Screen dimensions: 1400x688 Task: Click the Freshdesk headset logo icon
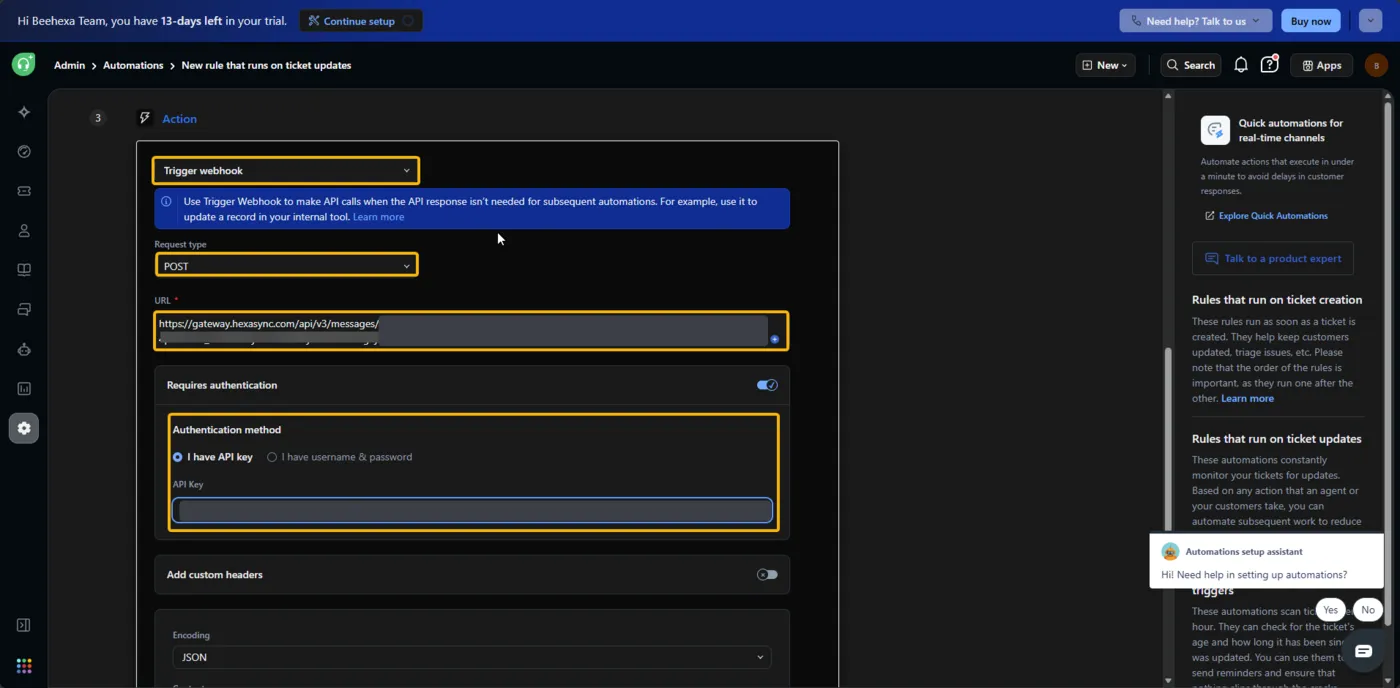tap(23, 65)
